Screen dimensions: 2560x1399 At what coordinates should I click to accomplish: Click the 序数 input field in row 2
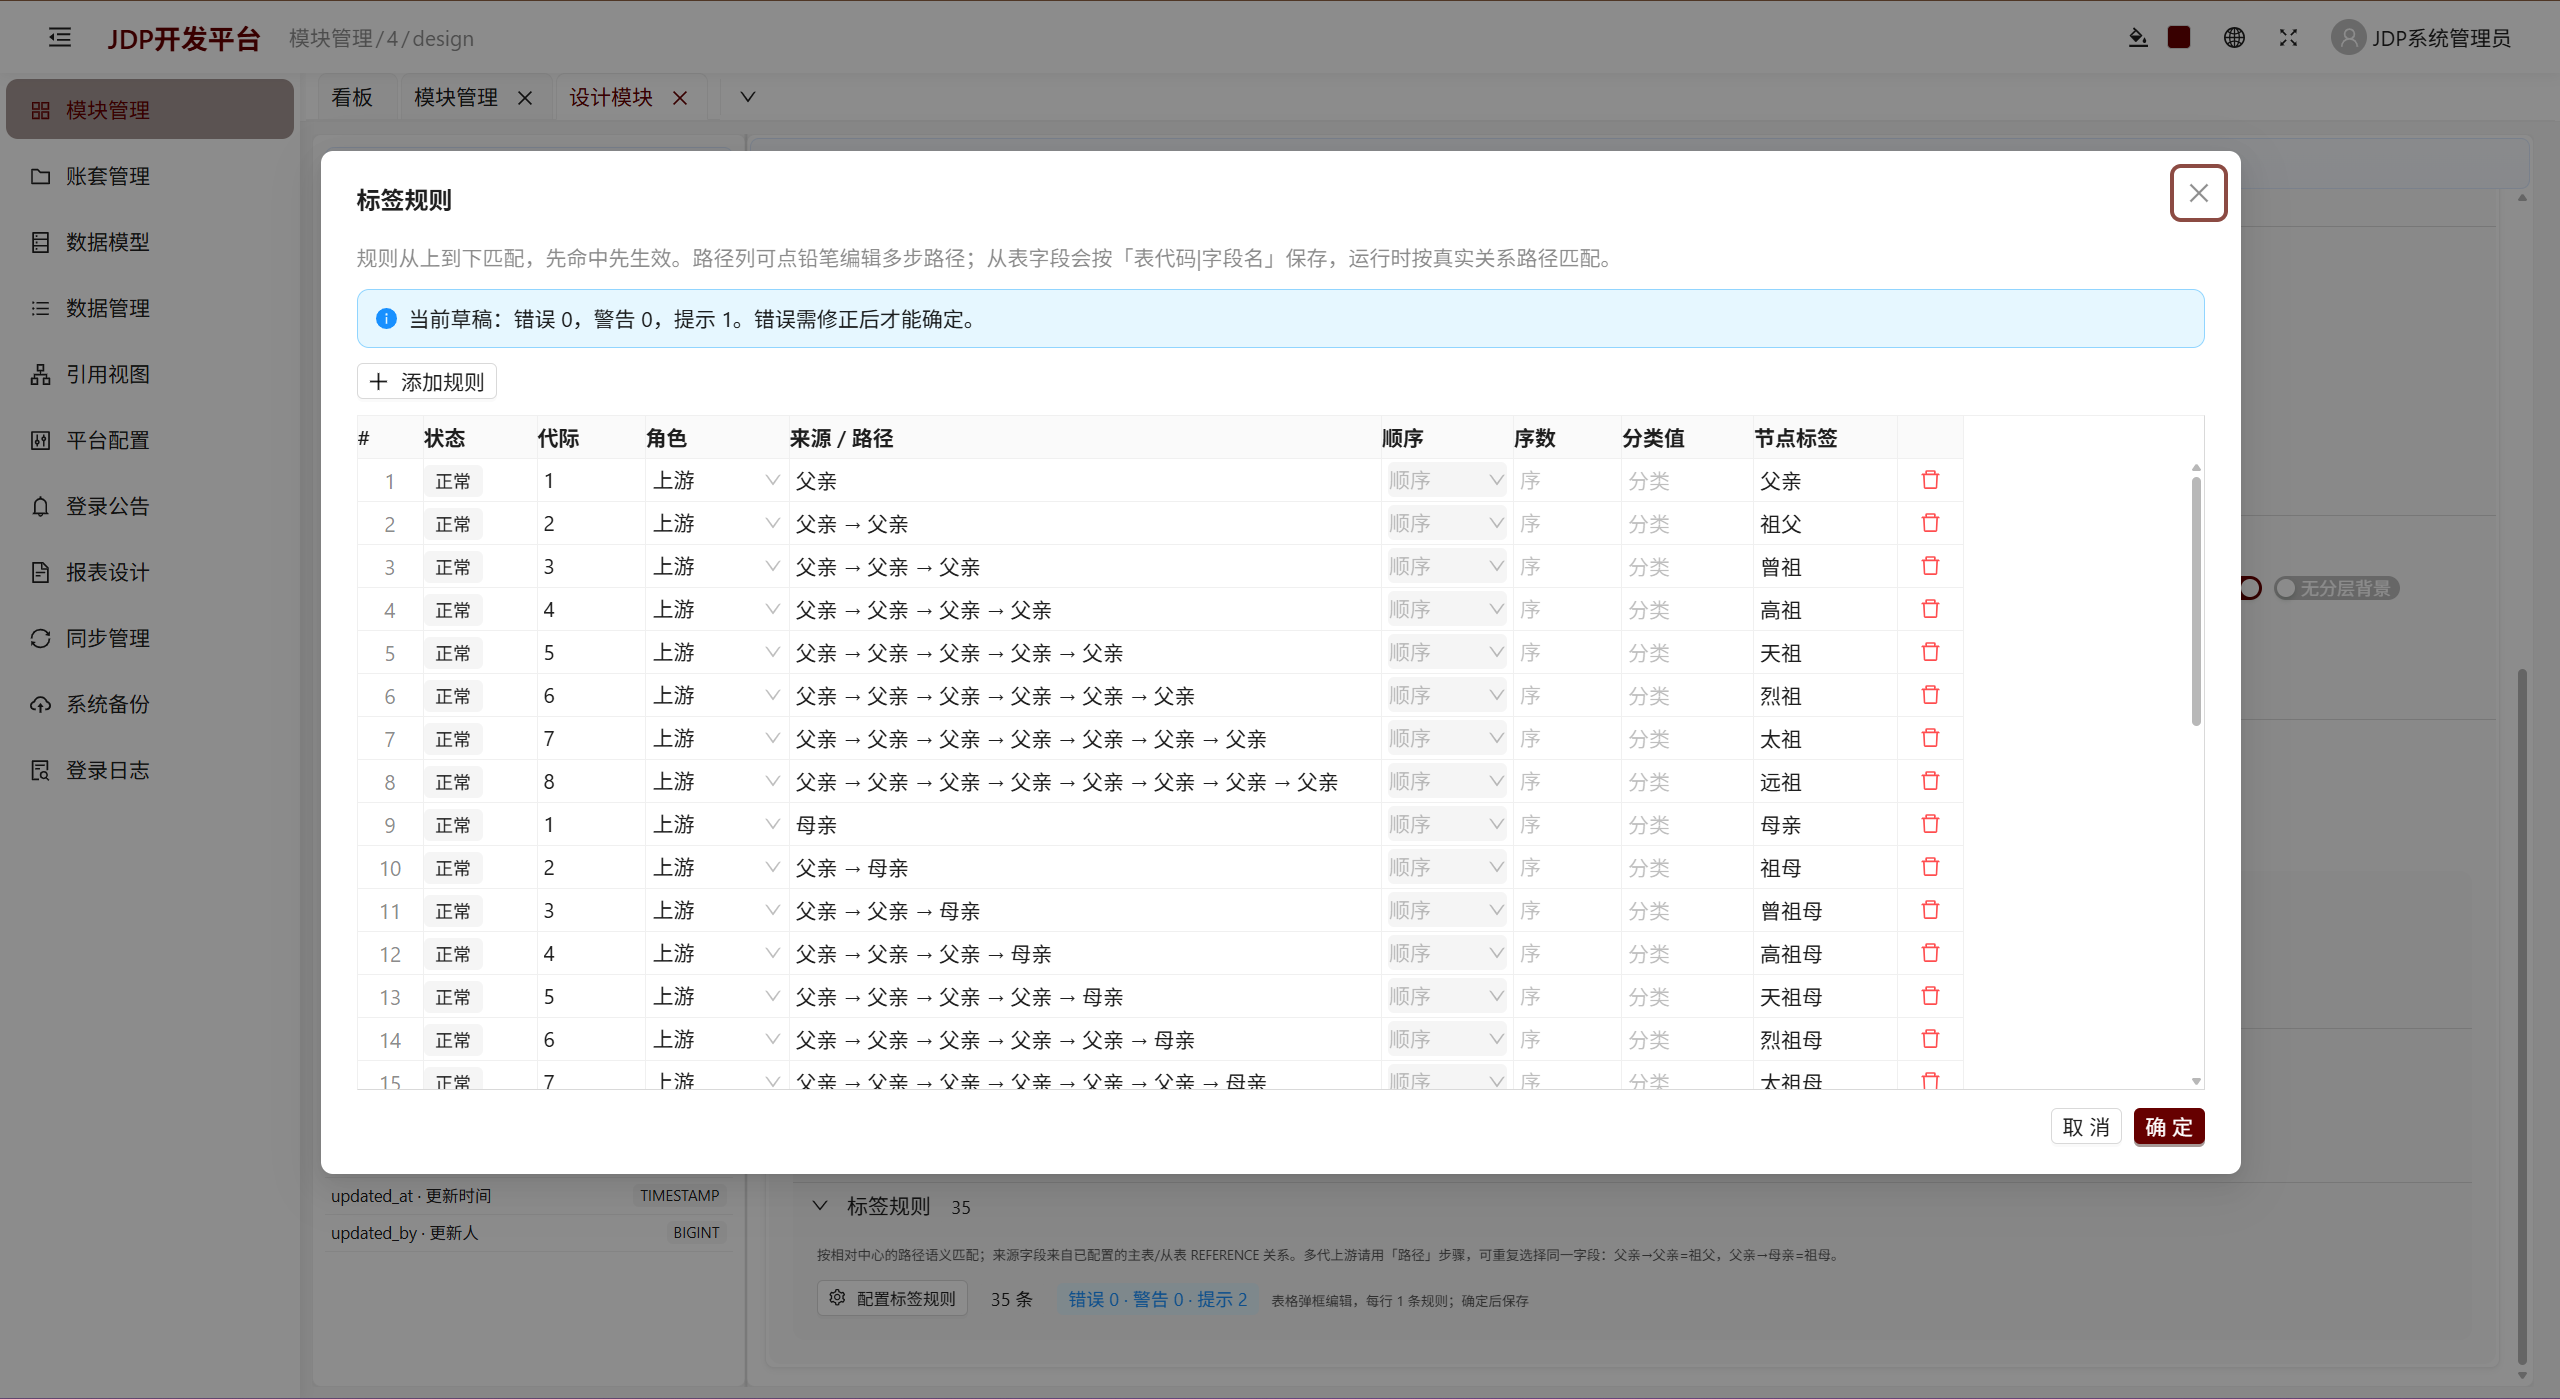[x=1565, y=524]
